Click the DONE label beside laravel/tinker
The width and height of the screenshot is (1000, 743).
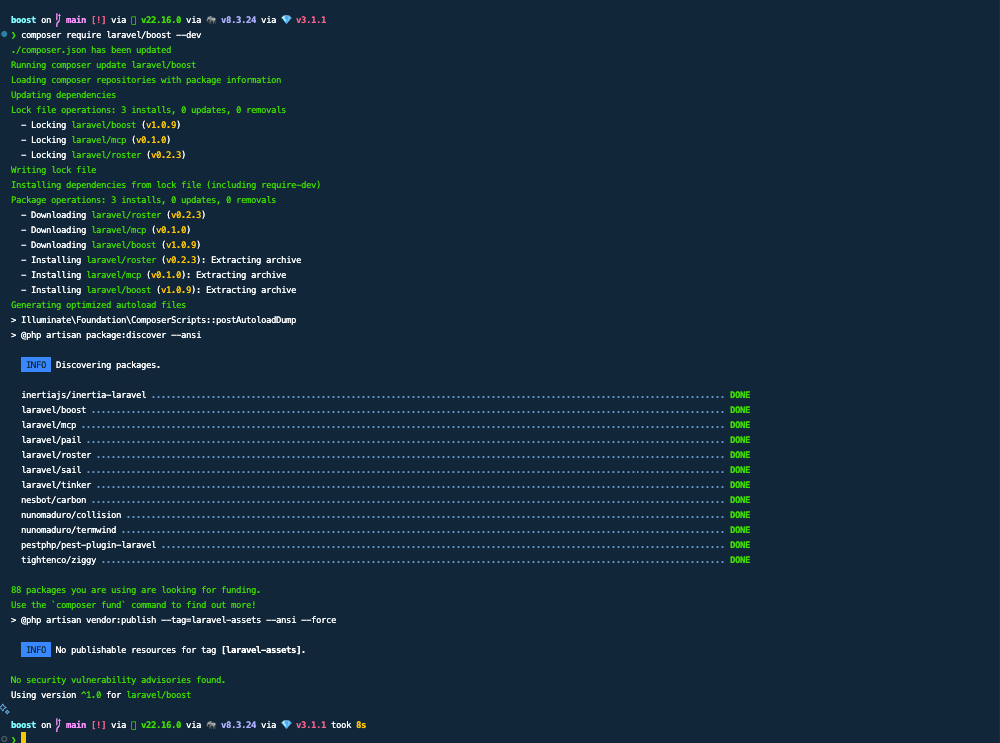739,484
